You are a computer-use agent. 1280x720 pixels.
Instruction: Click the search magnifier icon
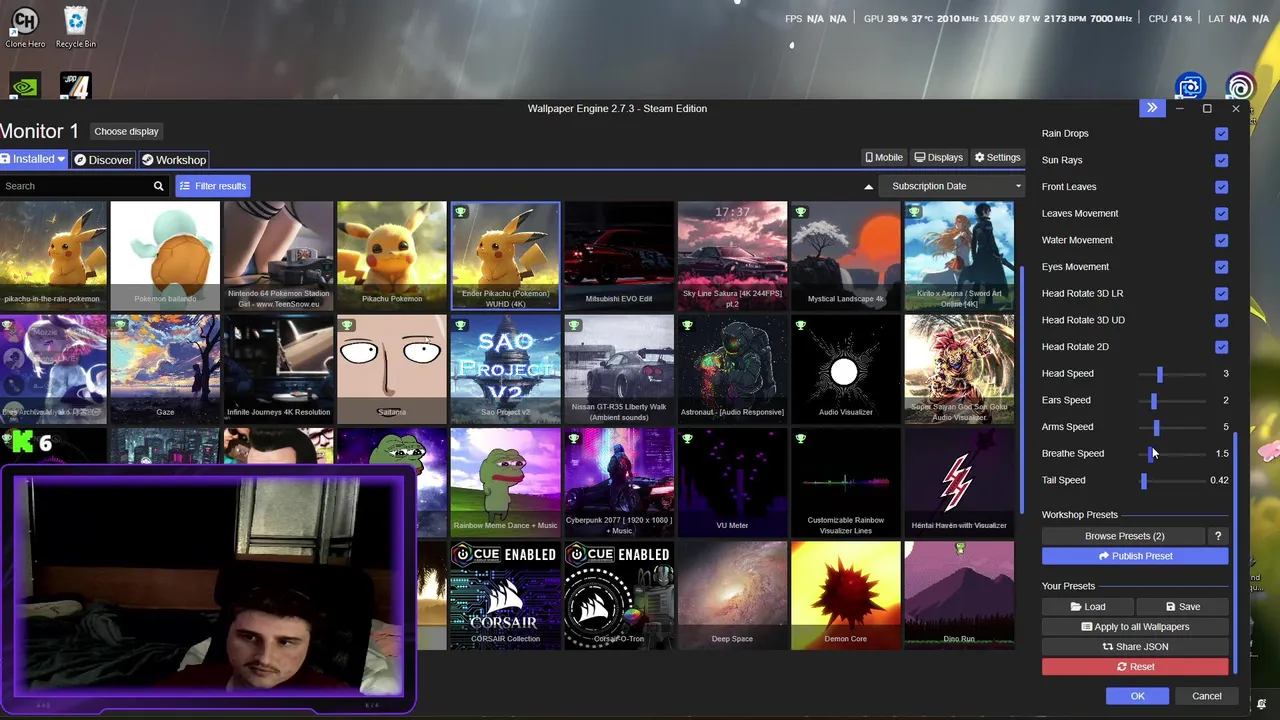tap(158, 186)
